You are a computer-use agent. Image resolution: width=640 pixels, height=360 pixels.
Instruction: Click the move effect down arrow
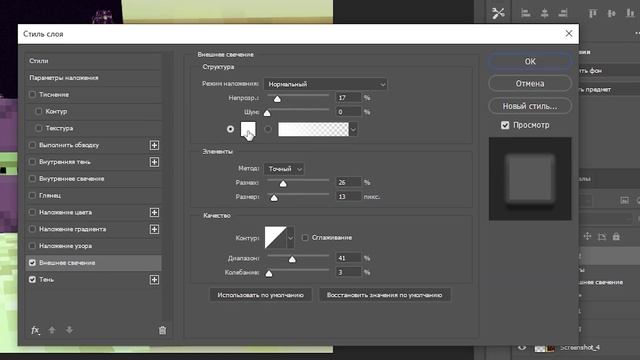69,330
